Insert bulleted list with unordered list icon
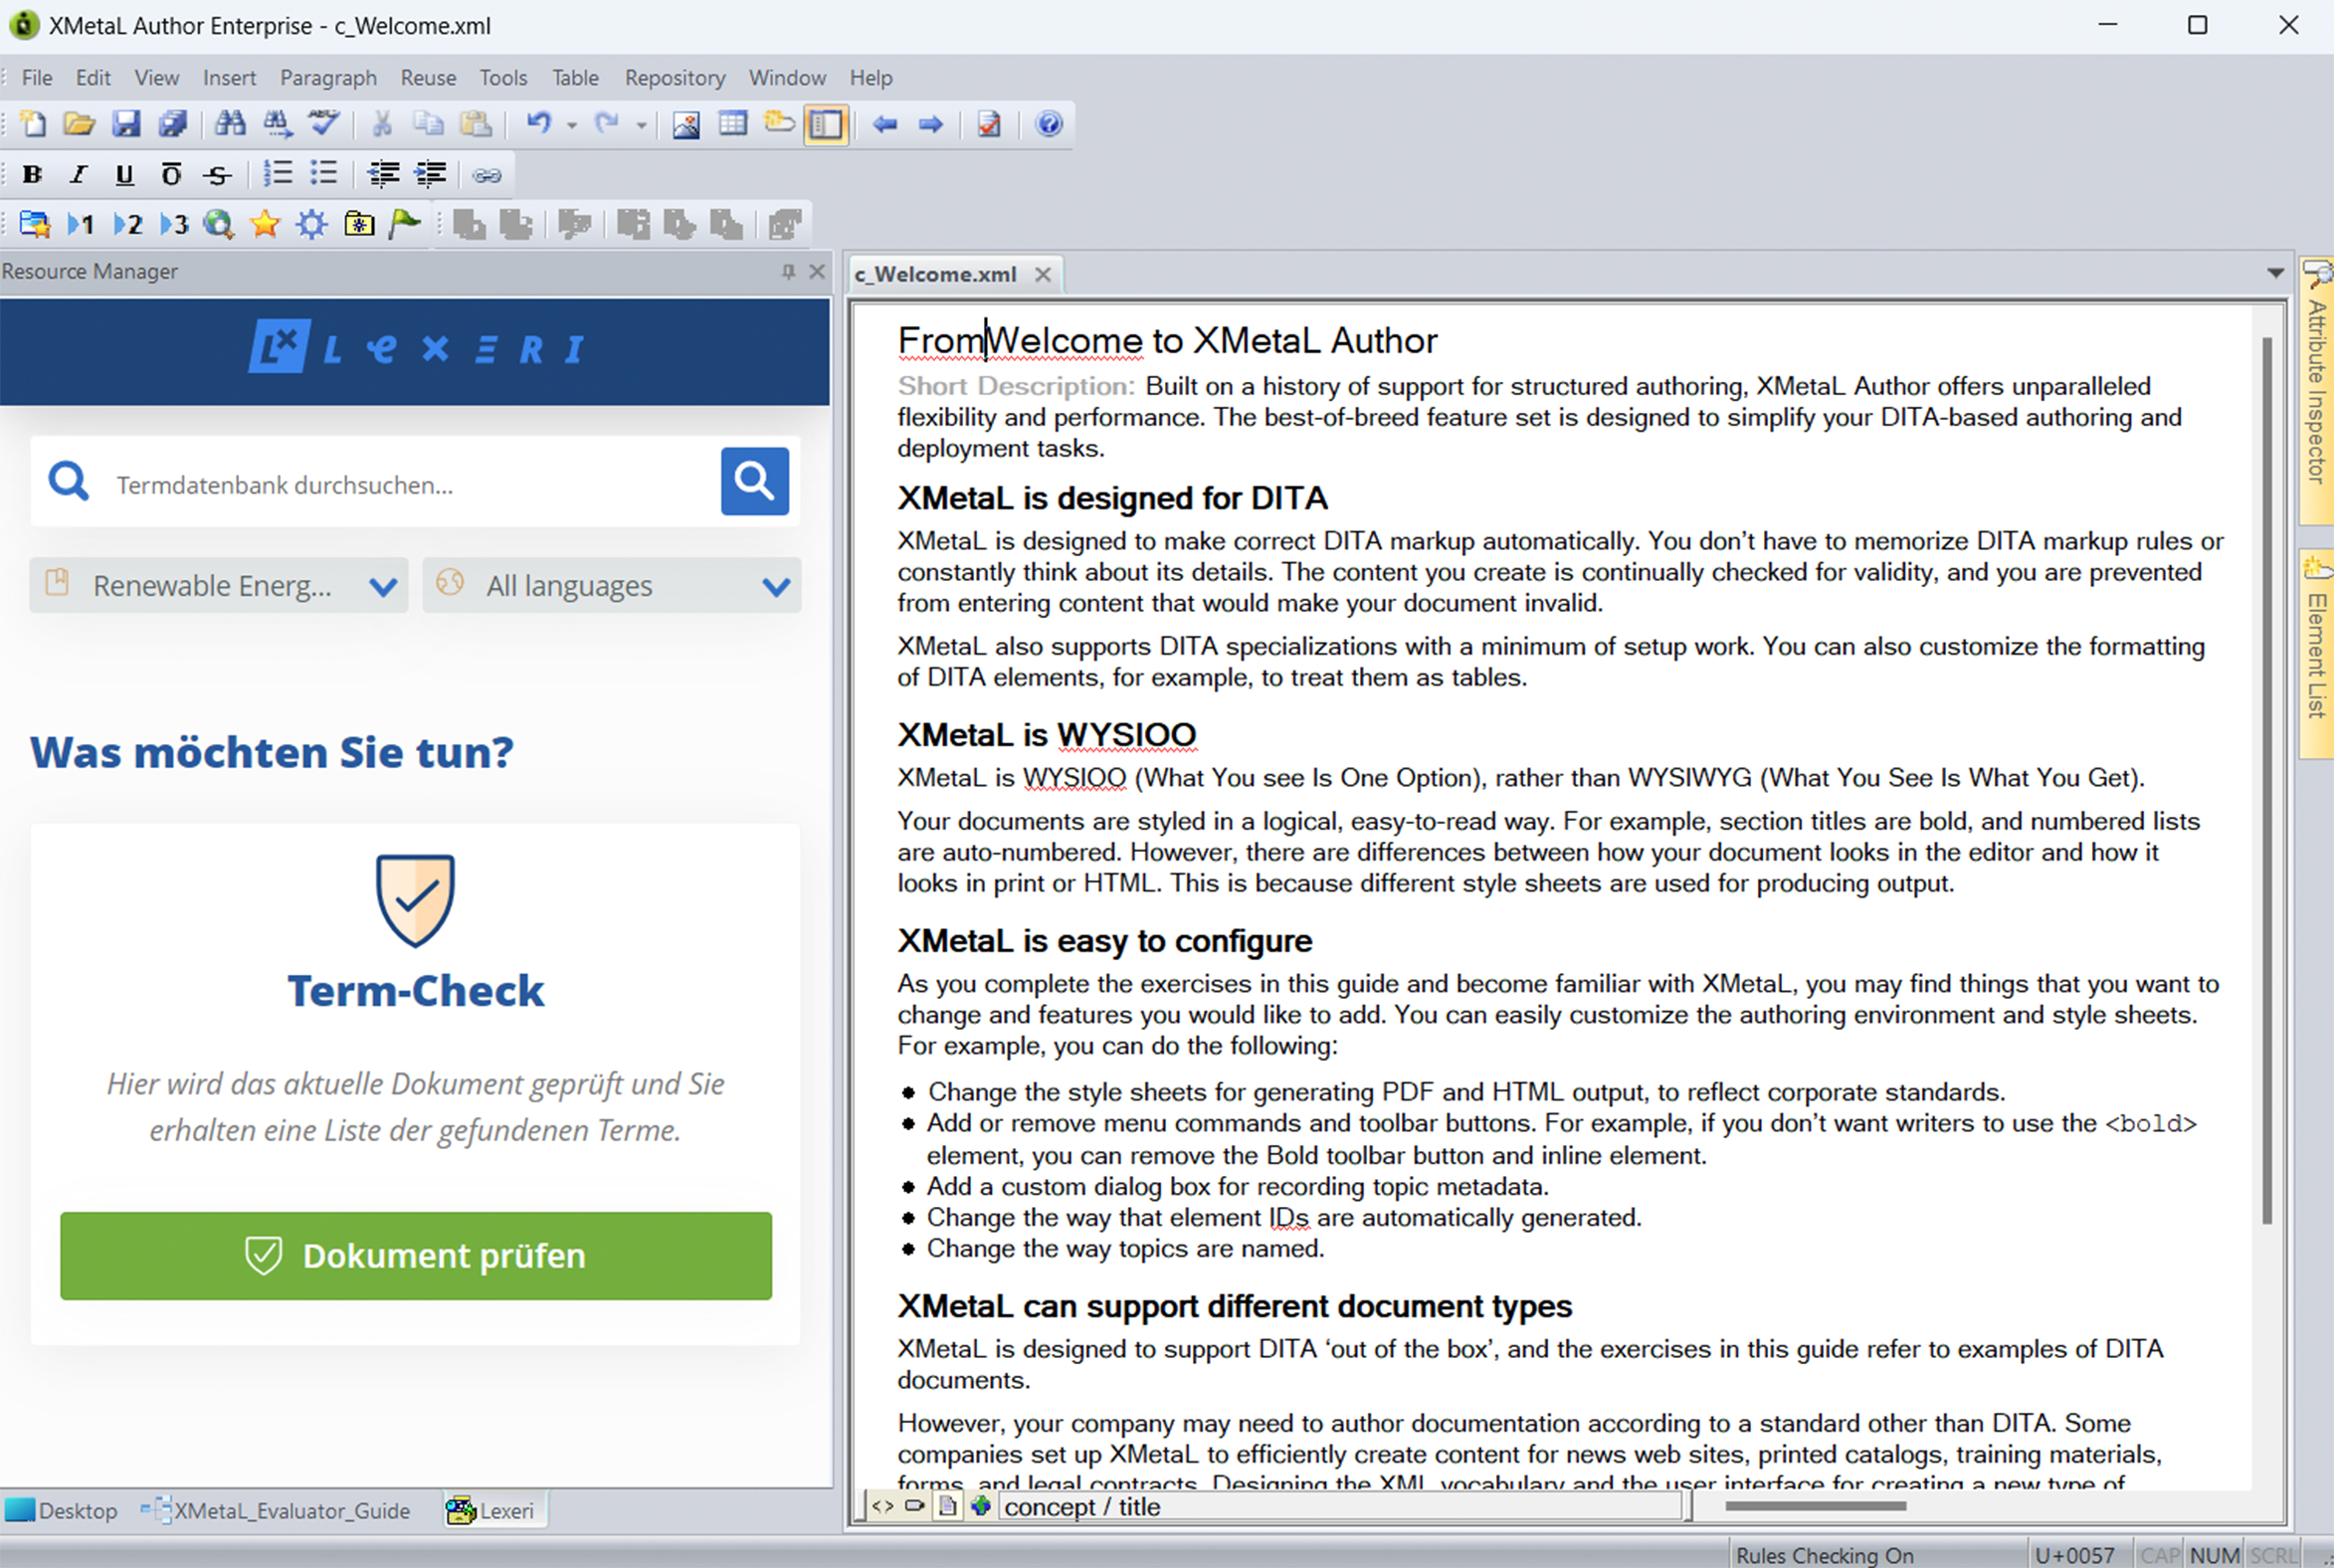 (x=323, y=174)
